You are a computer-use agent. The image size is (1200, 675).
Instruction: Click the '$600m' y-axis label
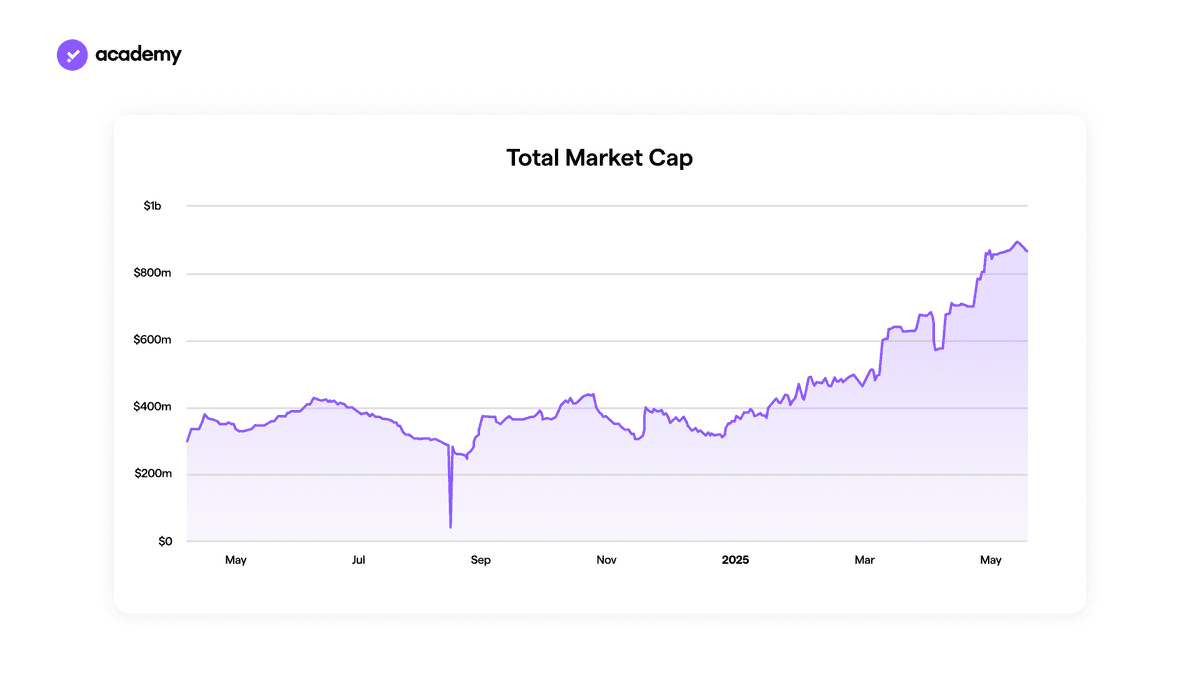[x=153, y=340]
